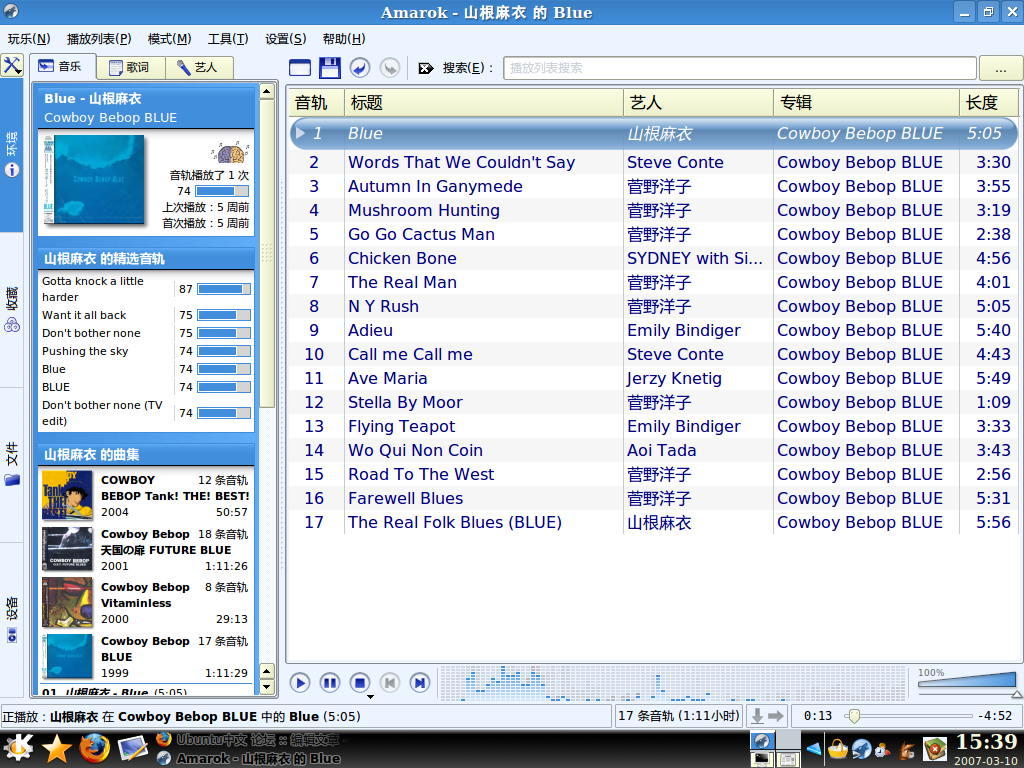Open the 工具(T) menu
Viewport: 1024px width, 768px height.
click(x=228, y=39)
